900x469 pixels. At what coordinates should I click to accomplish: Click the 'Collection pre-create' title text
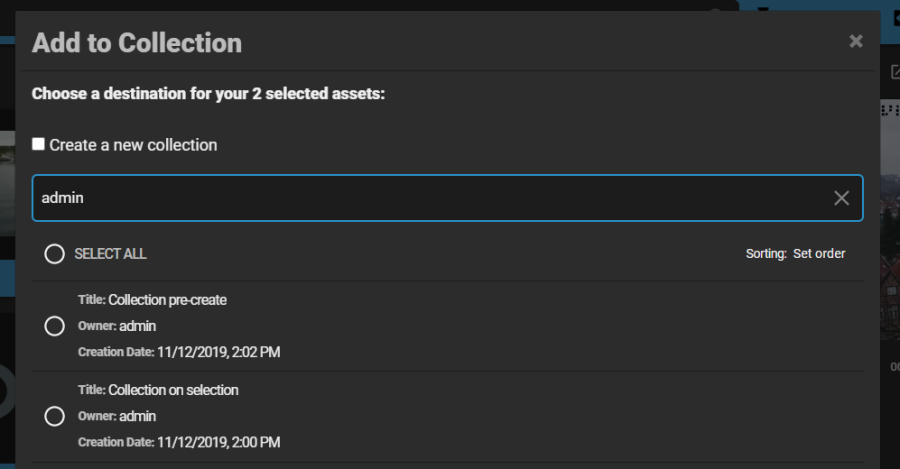coord(168,300)
